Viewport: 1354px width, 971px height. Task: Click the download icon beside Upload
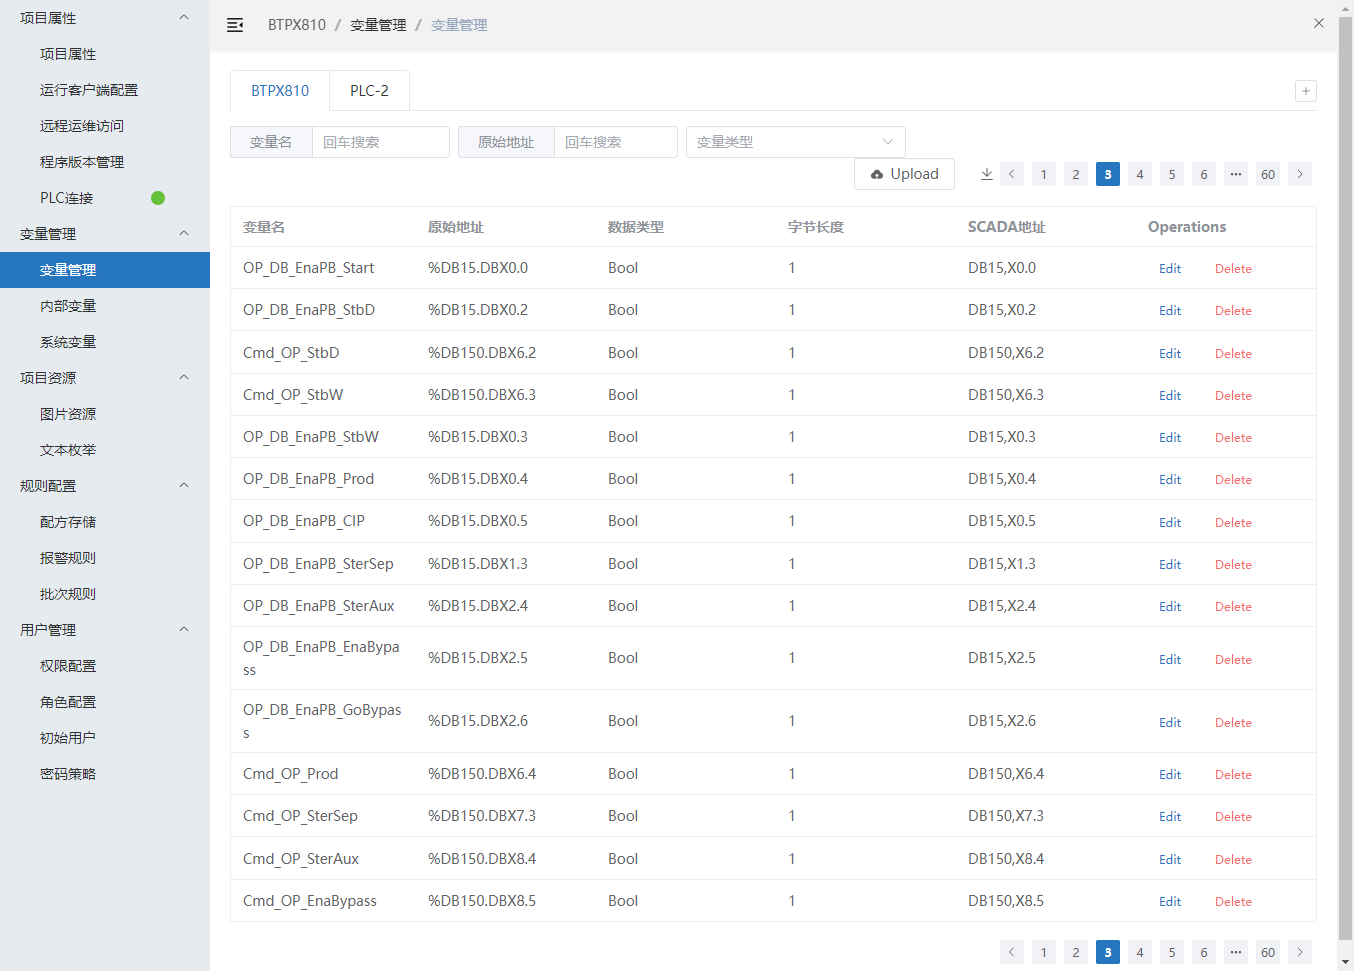tap(986, 174)
